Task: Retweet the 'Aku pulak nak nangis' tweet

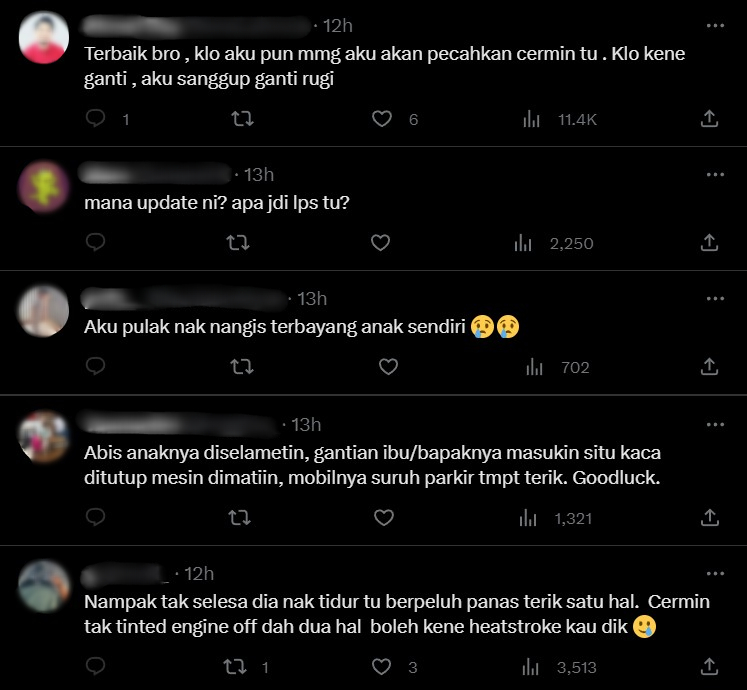Action: [x=242, y=367]
